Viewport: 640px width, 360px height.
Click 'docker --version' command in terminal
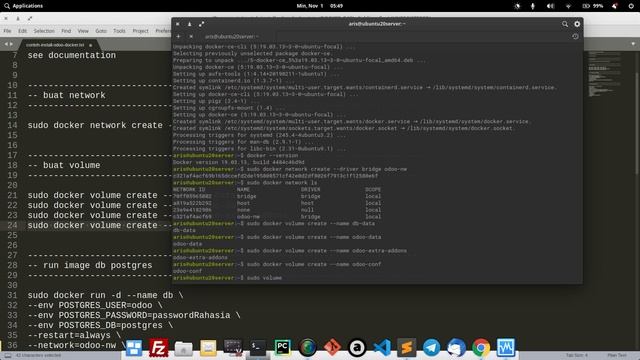point(272,156)
